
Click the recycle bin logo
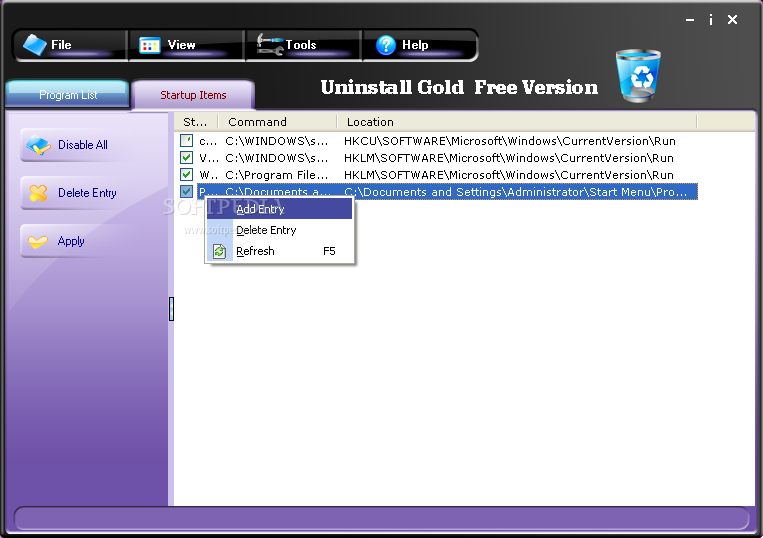(638, 75)
